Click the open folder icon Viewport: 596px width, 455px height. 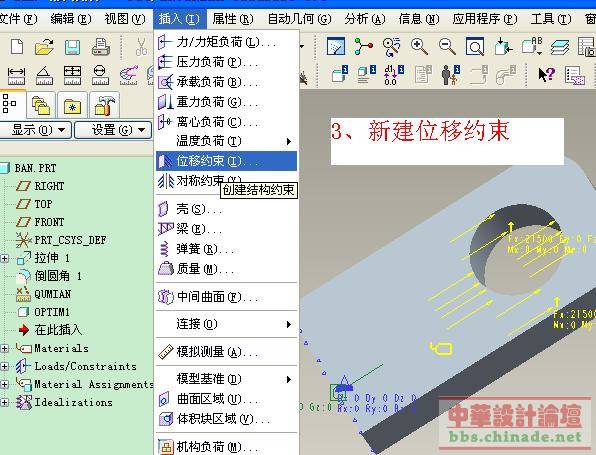tap(44, 47)
